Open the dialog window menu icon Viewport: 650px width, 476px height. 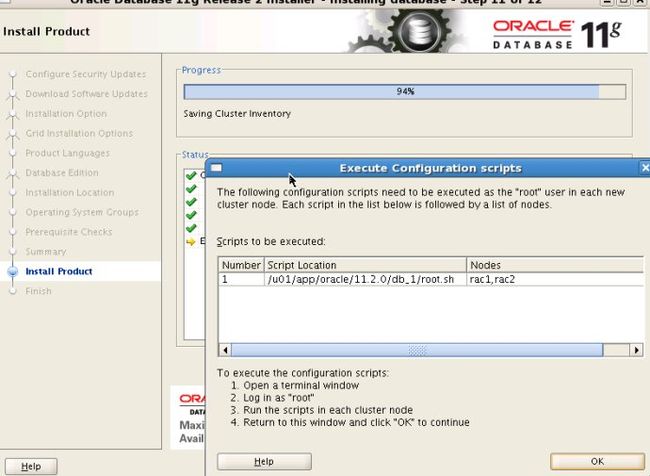coord(216,168)
